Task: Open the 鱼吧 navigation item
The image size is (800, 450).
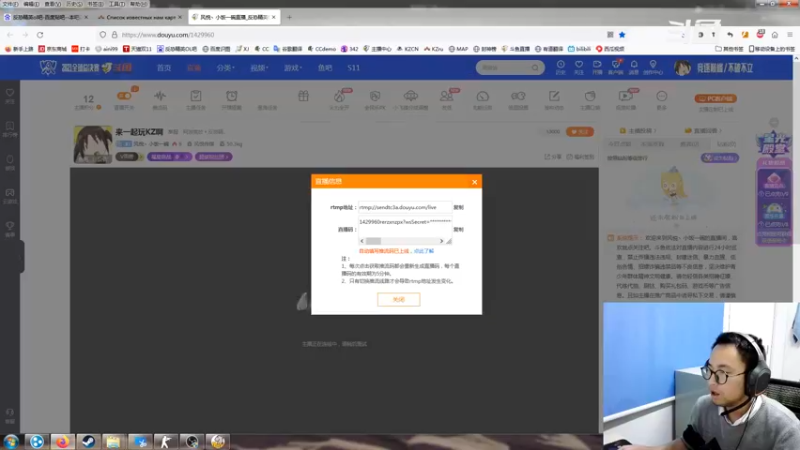Action: pos(325,68)
